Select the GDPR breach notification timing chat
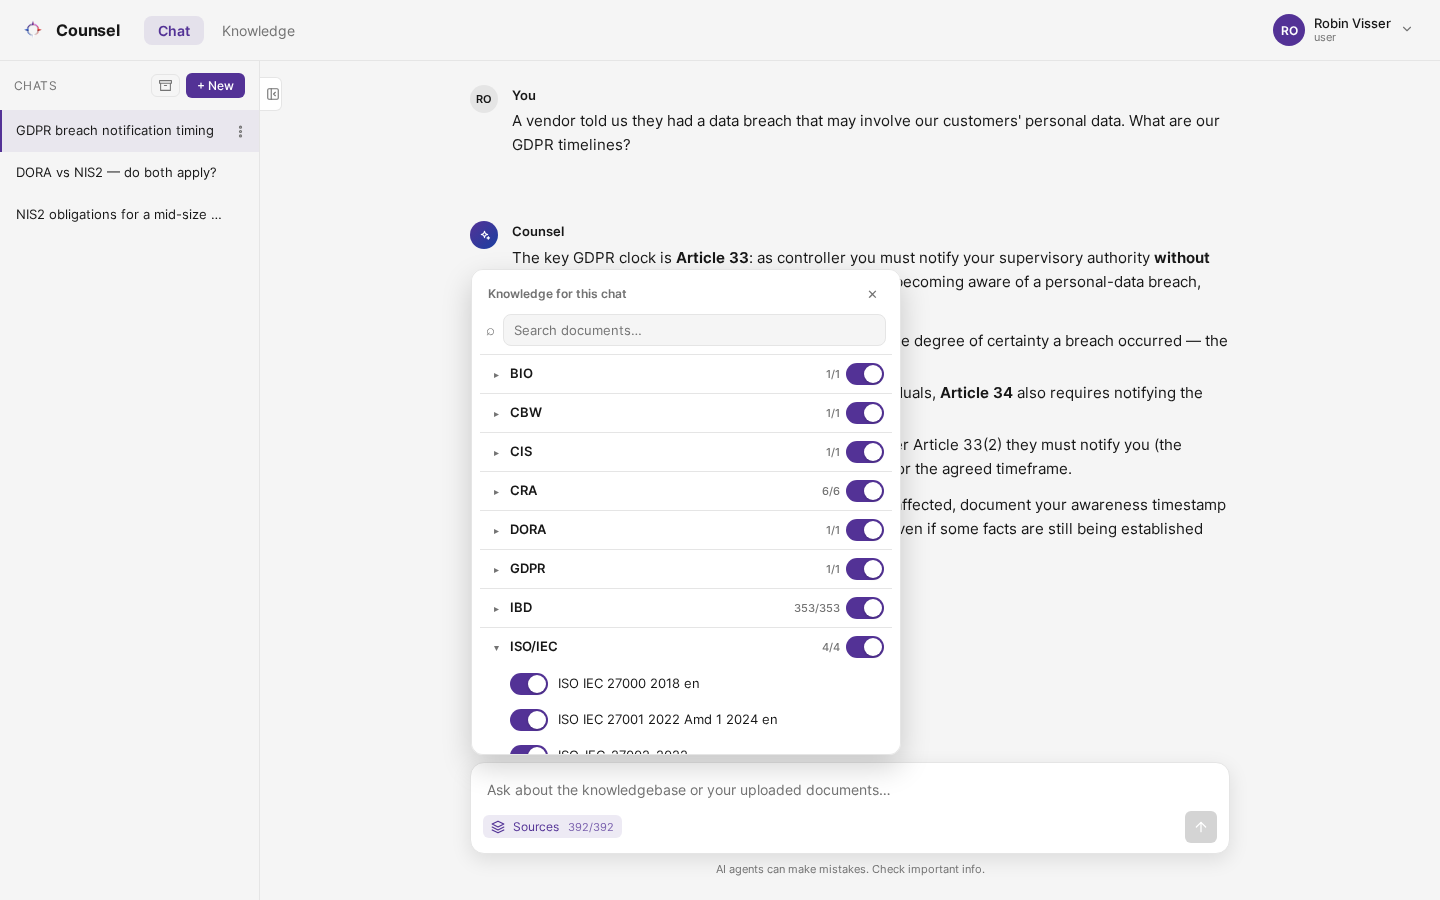The height and width of the screenshot is (900, 1440). (x=130, y=131)
